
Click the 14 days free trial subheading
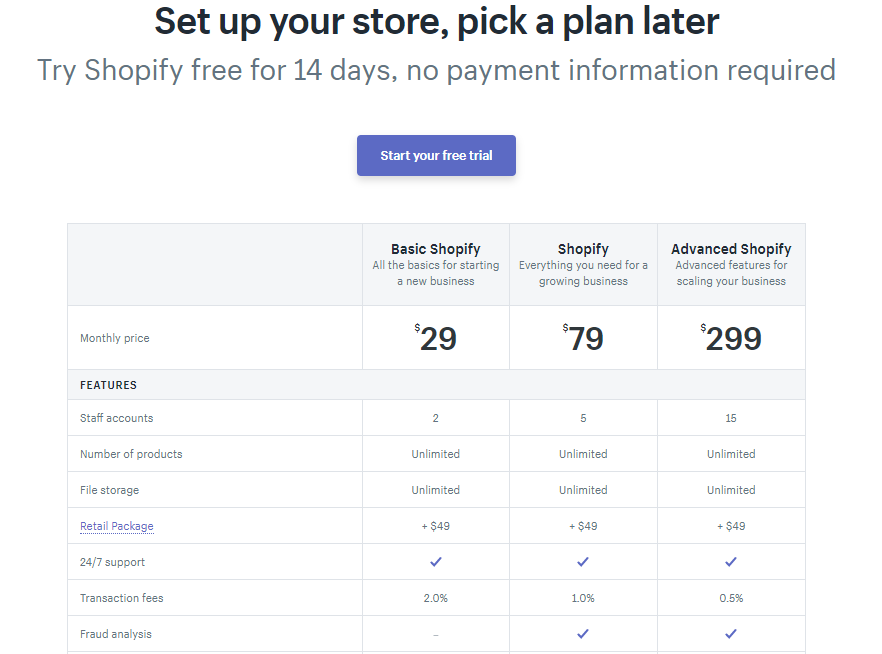click(436, 70)
